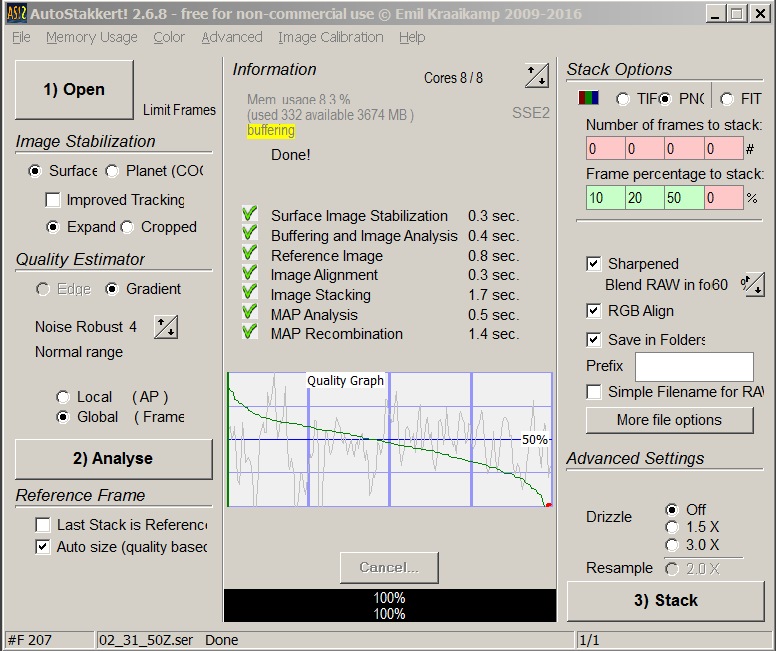Enable Simple Filename for RAW
The image size is (776, 651).
tap(593, 392)
